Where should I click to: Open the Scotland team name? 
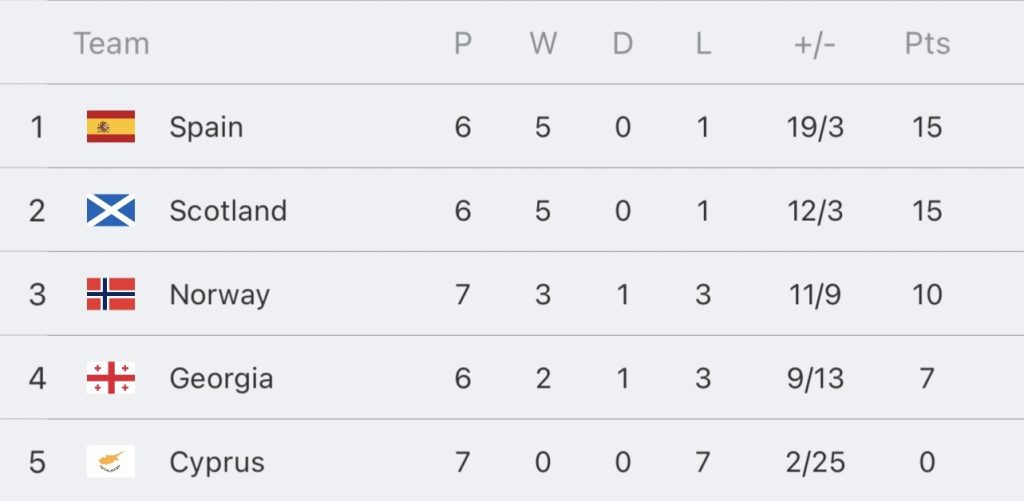tap(228, 211)
